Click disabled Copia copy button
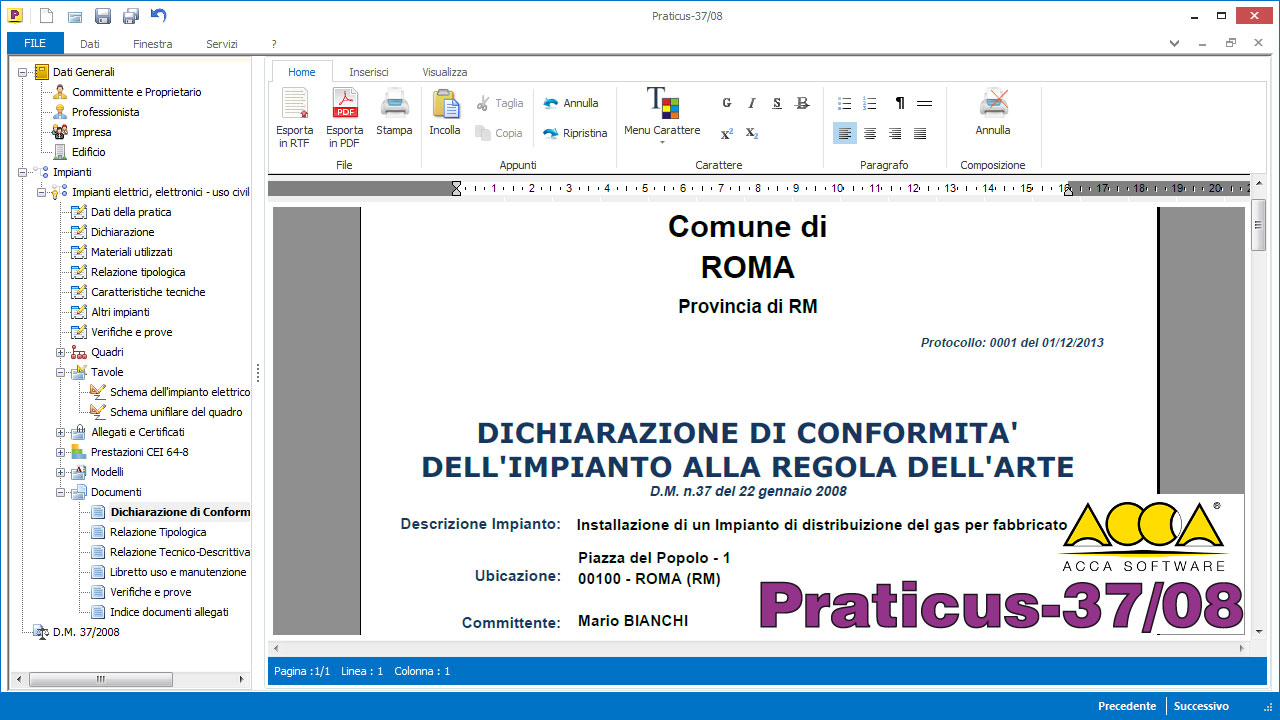Screen dimensions: 1280x720 tap(498, 133)
